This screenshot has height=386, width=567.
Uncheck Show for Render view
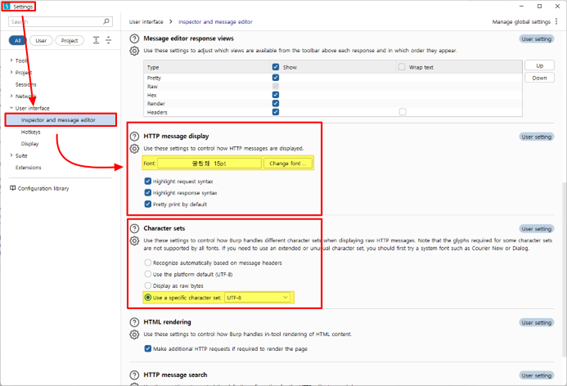point(276,103)
